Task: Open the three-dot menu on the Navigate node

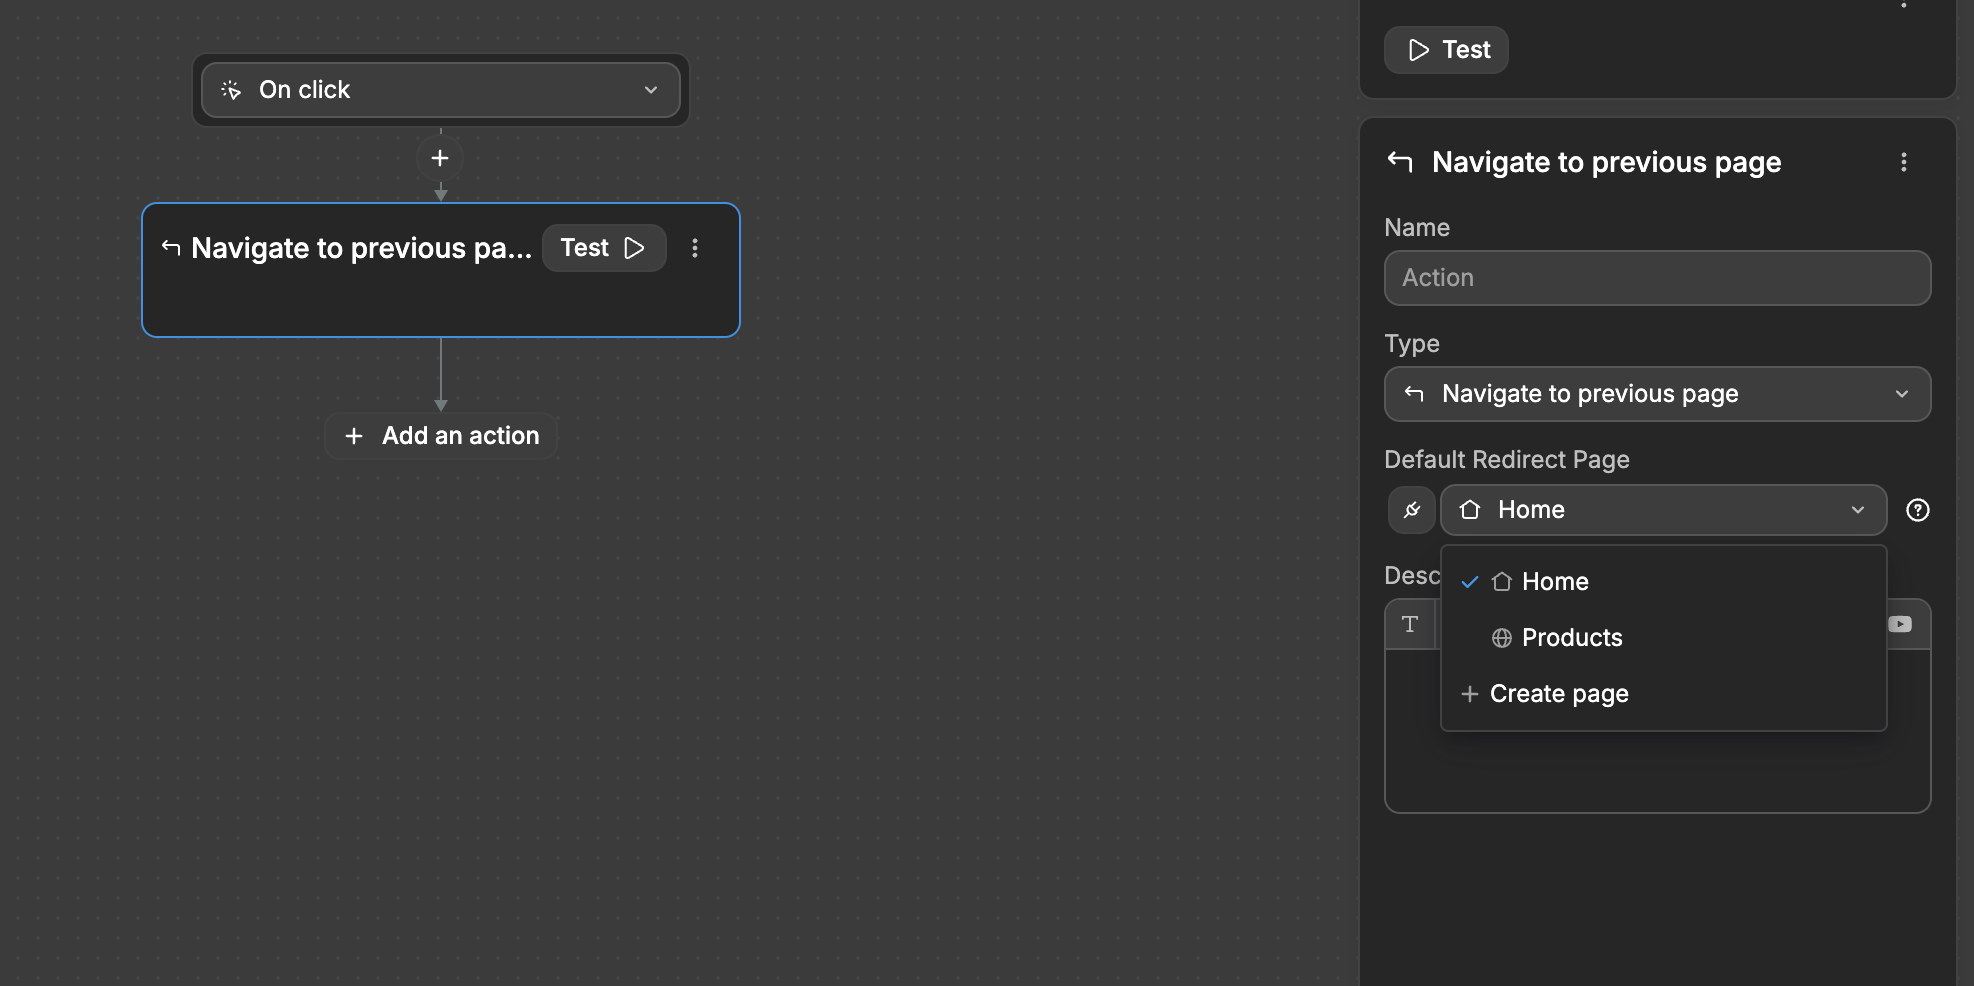Action: point(695,247)
